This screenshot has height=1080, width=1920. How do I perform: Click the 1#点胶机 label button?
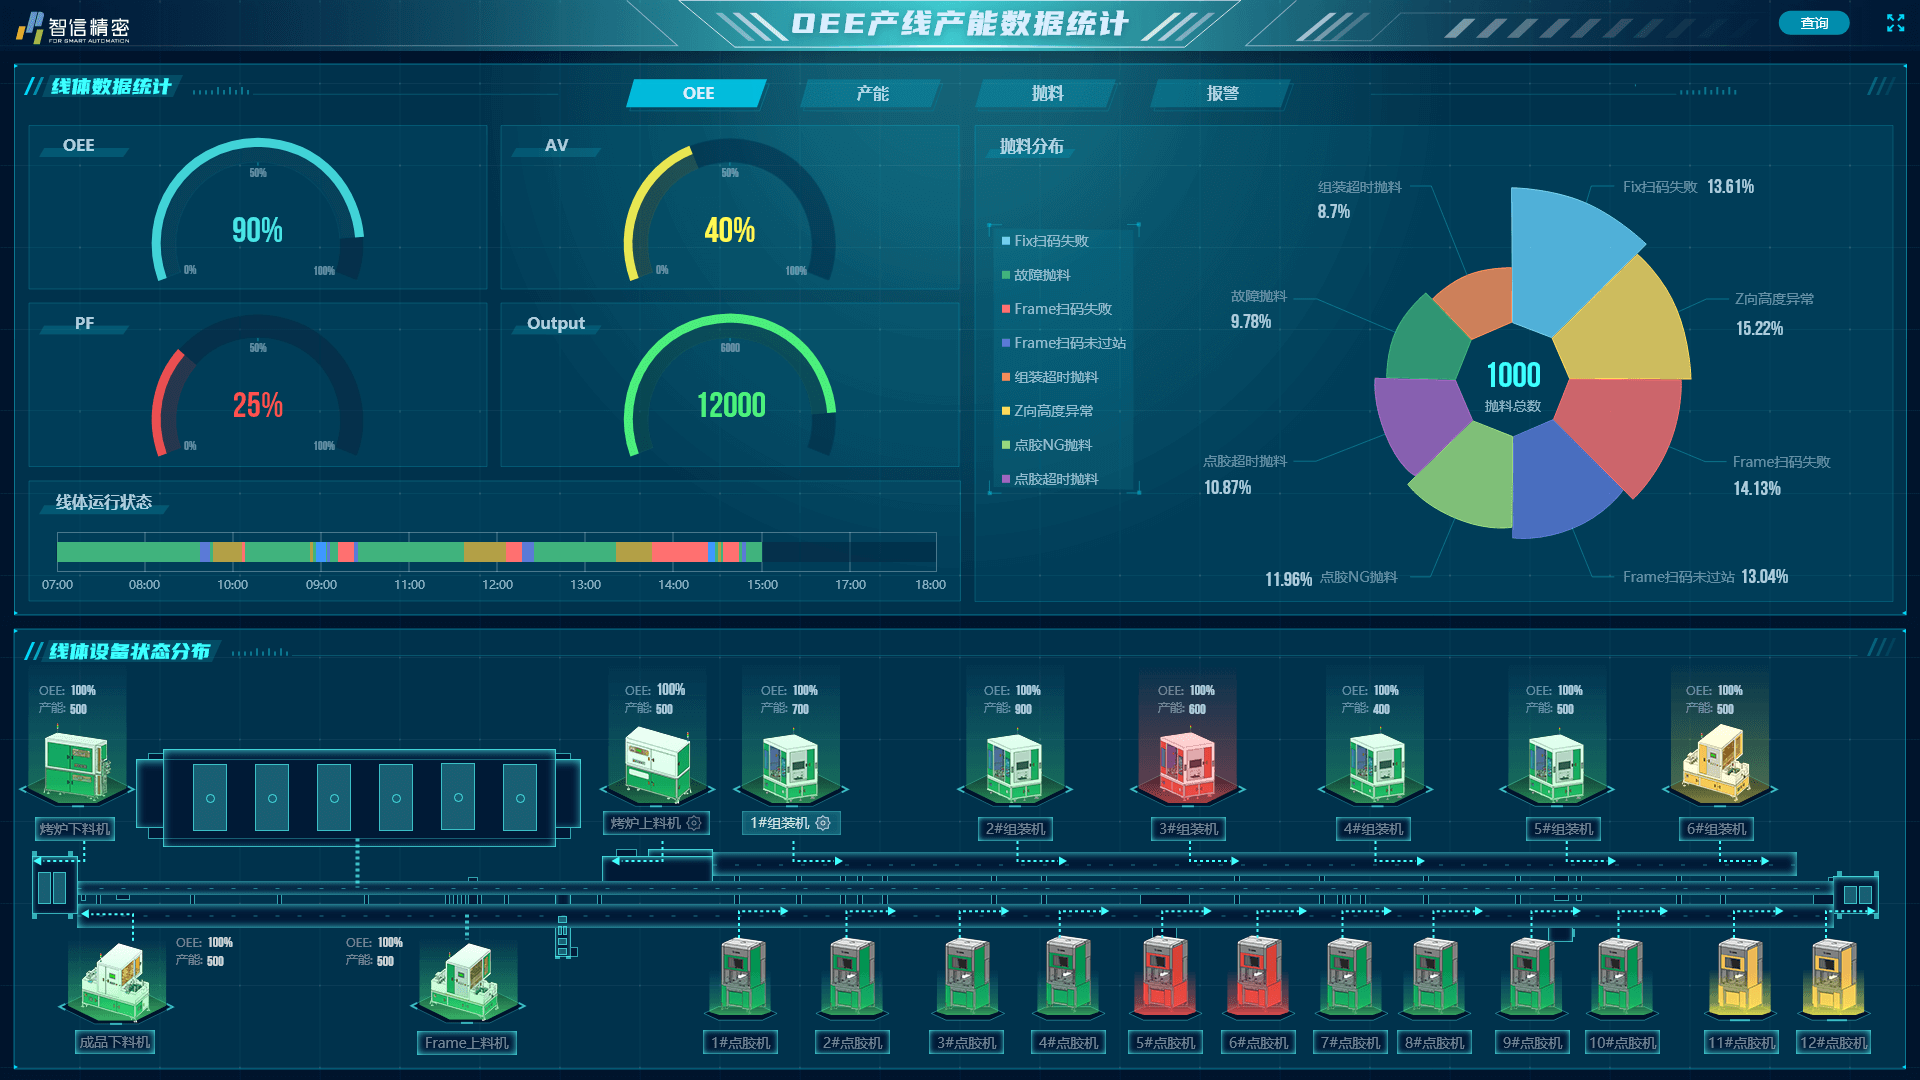pos(740,1042)
